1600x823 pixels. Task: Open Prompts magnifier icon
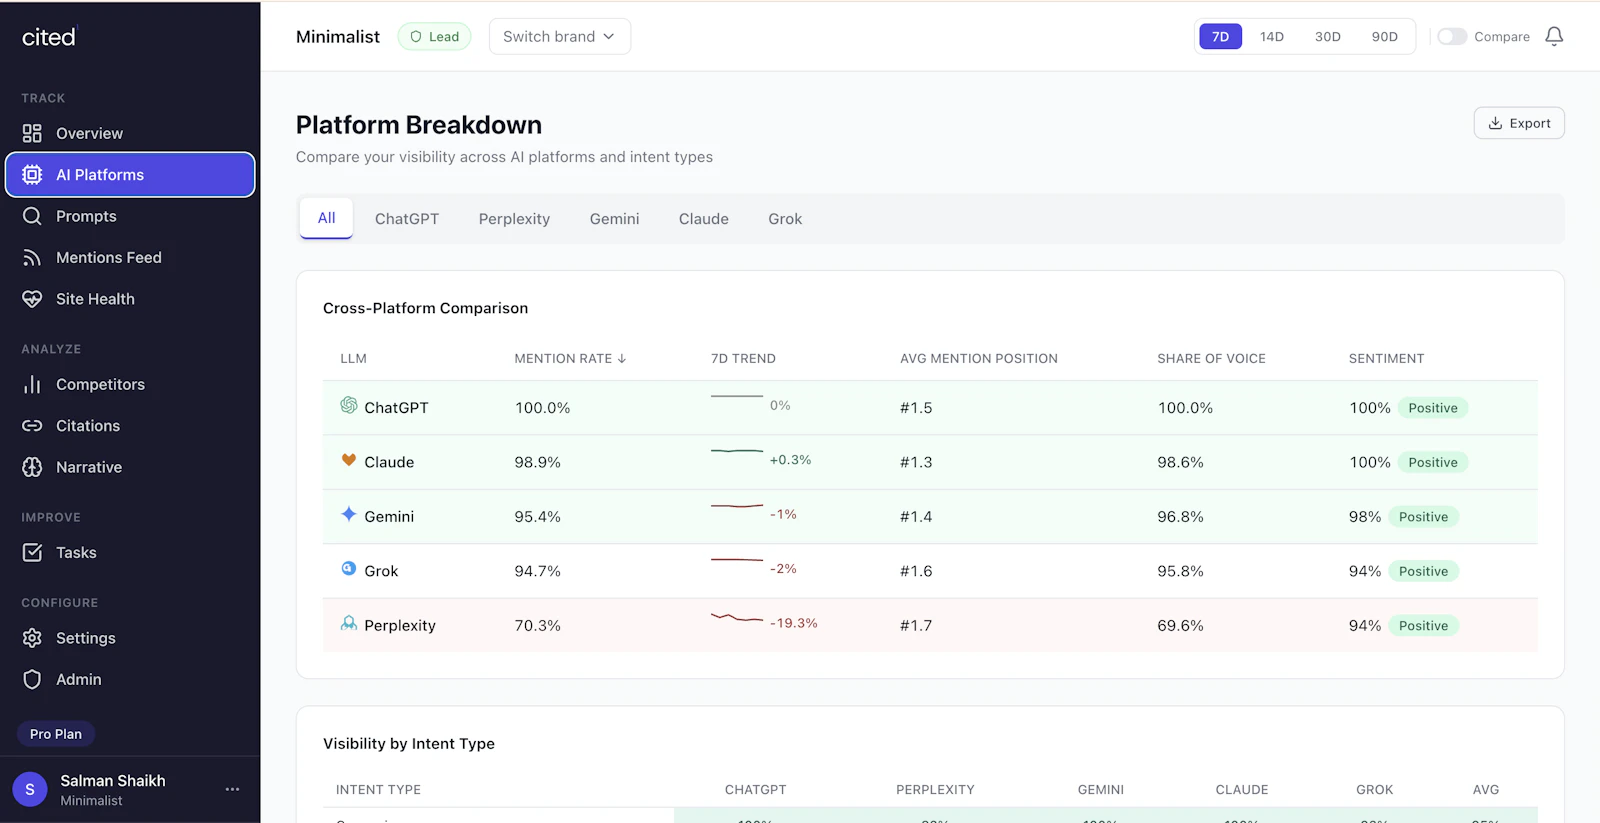coord(32,216)
